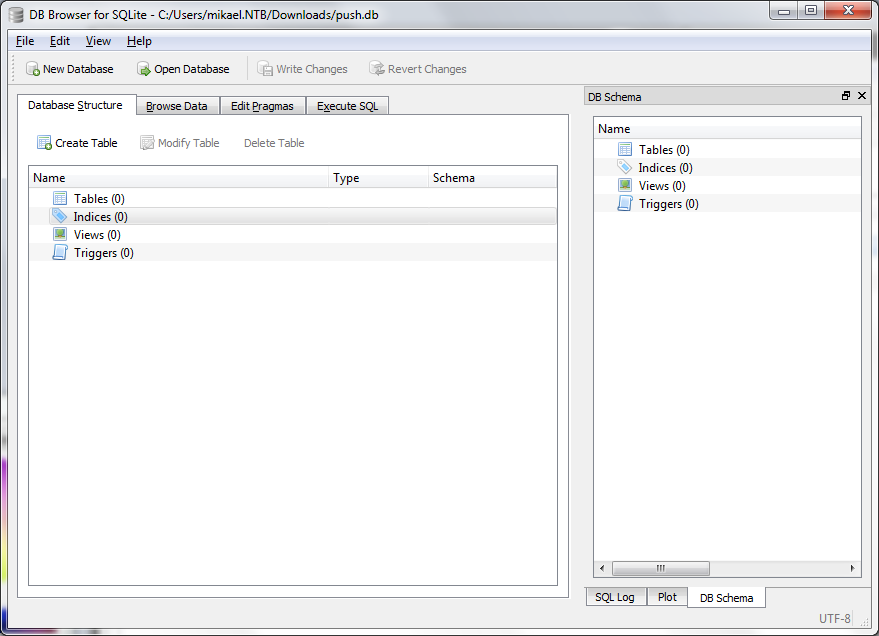Click the Triggers icon in DB Schema panel
Viewport: 879px width, 636px height.
click(625, 203)
